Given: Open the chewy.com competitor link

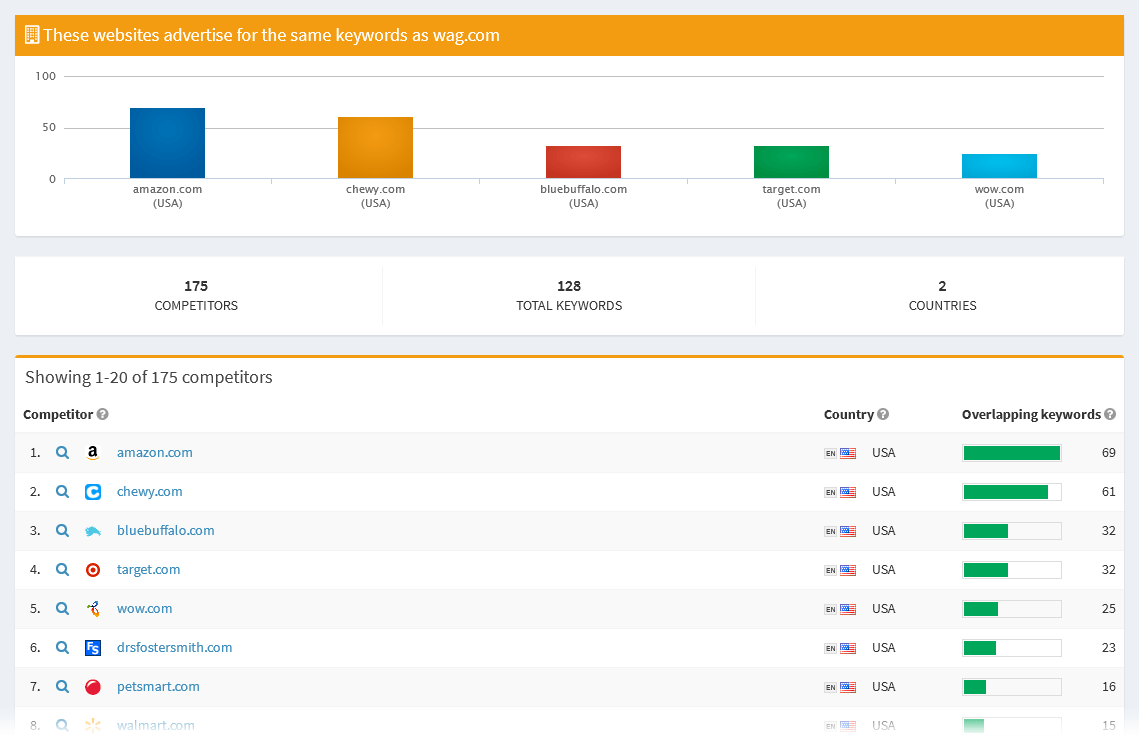Looking at the screenshot, I should tap(149, 491).
